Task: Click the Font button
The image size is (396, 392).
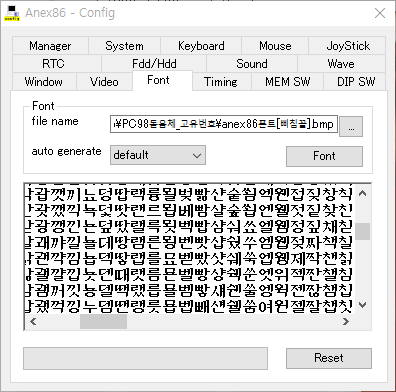Action: point(324,156)
